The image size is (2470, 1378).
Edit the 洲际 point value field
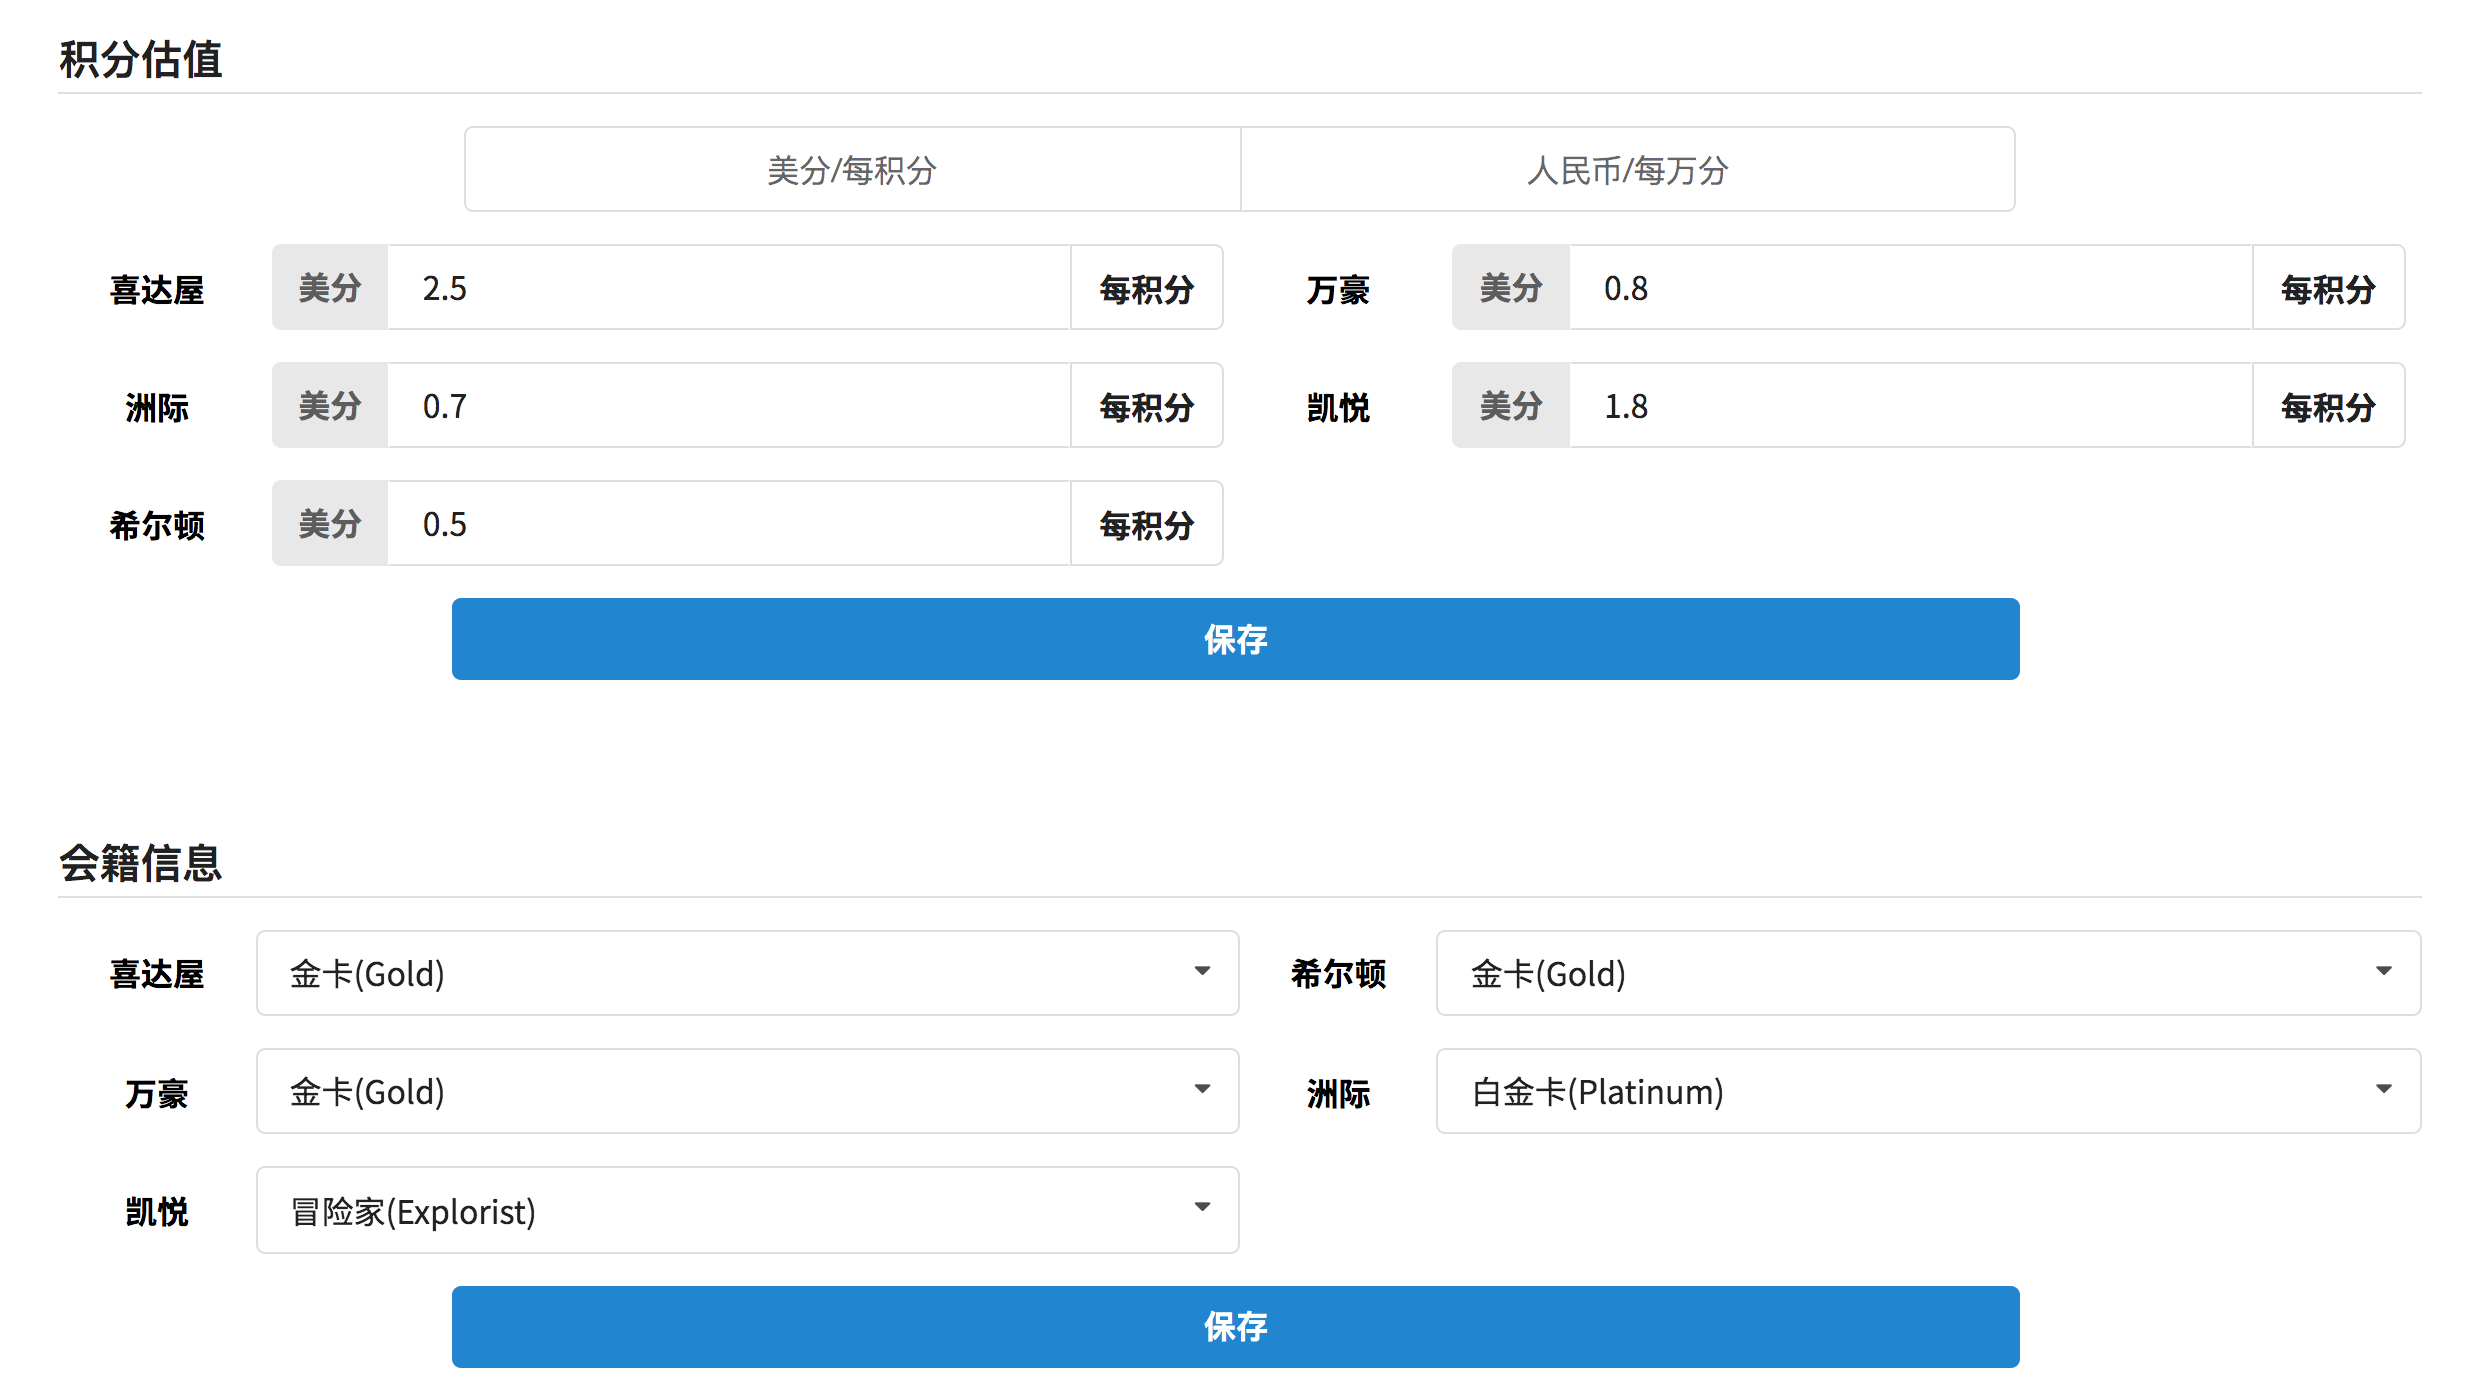(x=729, y=406)
